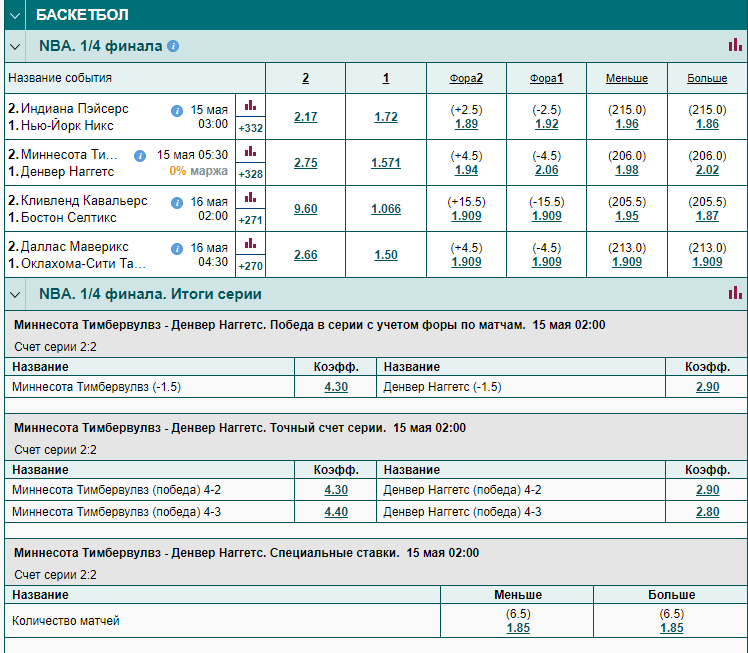This screenshot has width=748, height=653.
Task: Show +332 additional markets for Индиана match
Action: click(x=250, y=128)
